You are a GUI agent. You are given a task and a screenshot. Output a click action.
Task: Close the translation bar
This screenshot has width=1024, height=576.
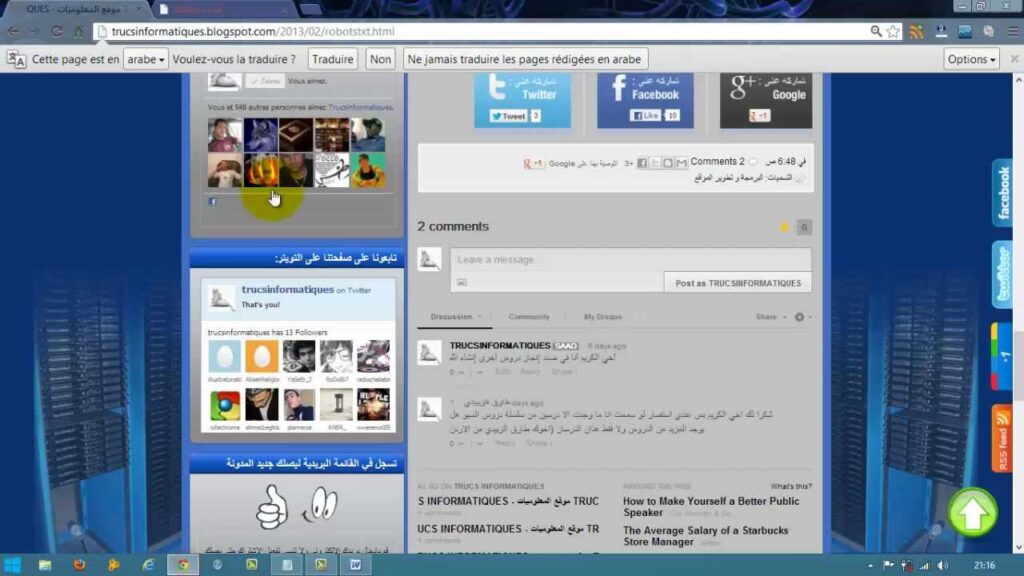pos(1014,59)
